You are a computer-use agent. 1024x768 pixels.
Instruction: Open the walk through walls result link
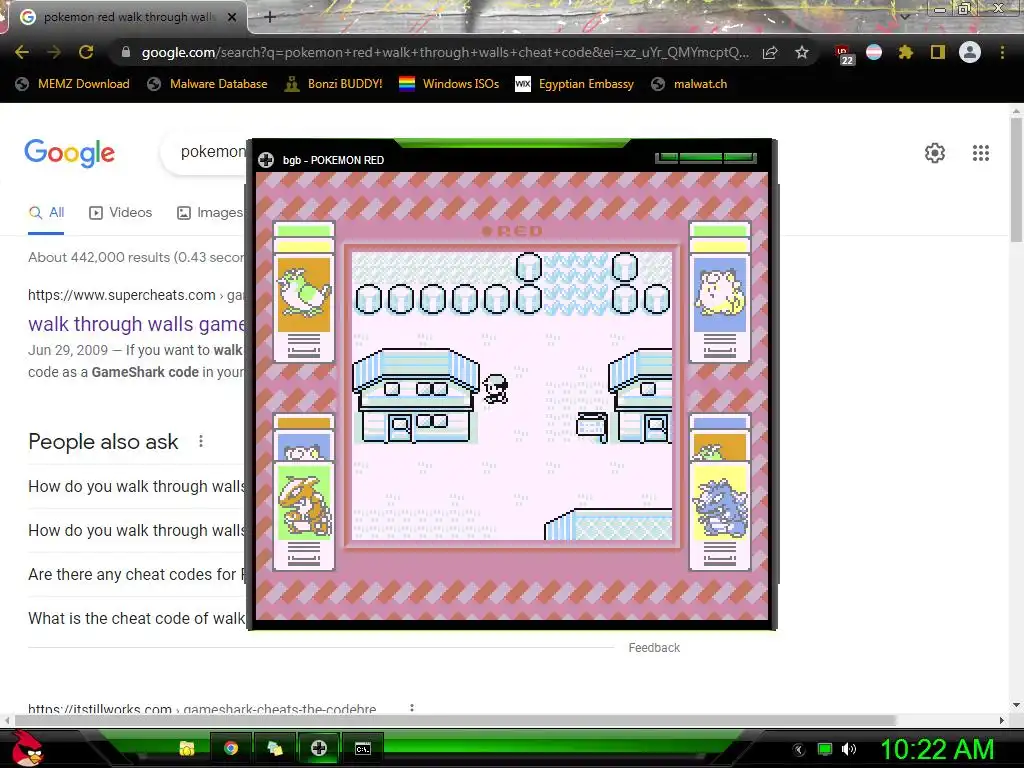point(137,324)
